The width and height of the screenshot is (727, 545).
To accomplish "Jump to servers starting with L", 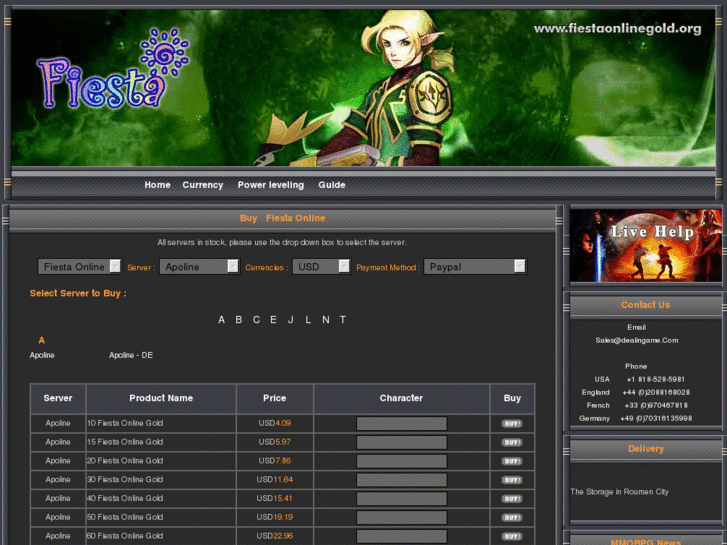I will point(308,320).
